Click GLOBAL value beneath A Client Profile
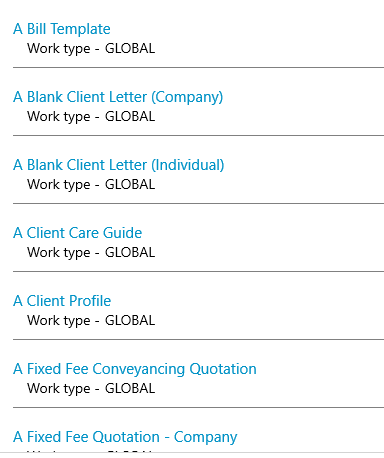 130,320
